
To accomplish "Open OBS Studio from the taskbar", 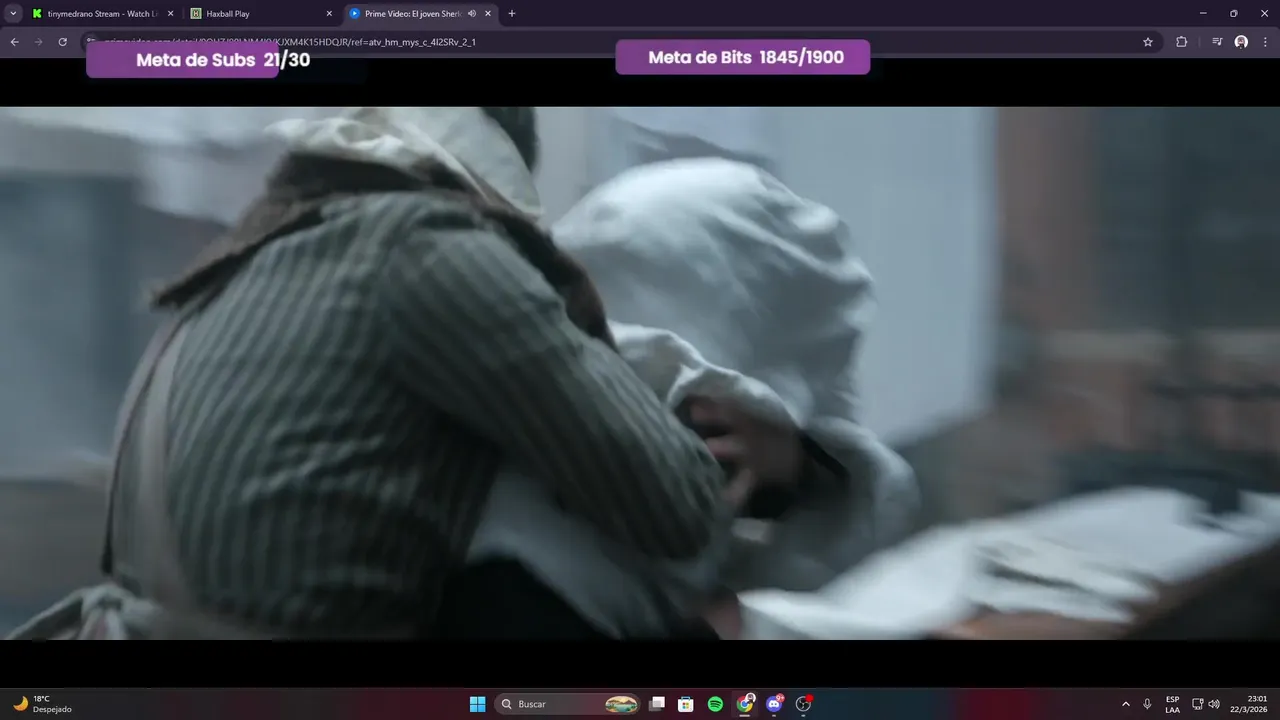I will coord(803,704).
